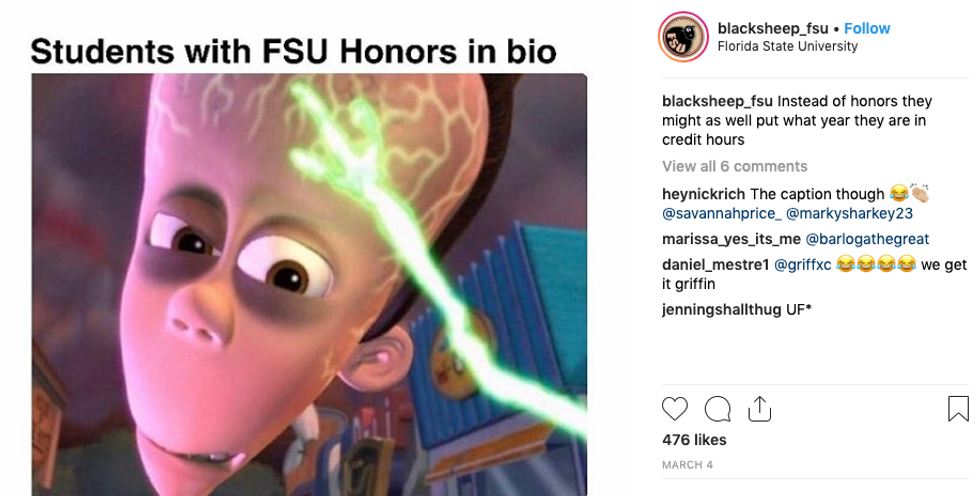Viewport: 980px width, 496px height.
Task: Share the post with the upload arrow icon
Action: pyautogui.click(x=759, y=409)
